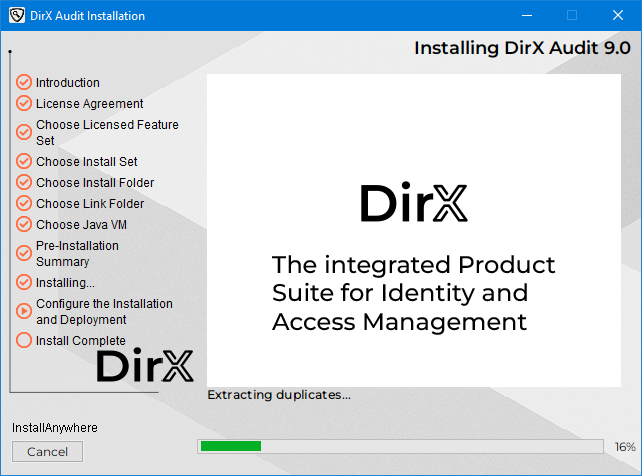The height and width of the screenshot is (476, 642).
Task: Click the DirX logo below the steps list
Action: click(145, 366)
